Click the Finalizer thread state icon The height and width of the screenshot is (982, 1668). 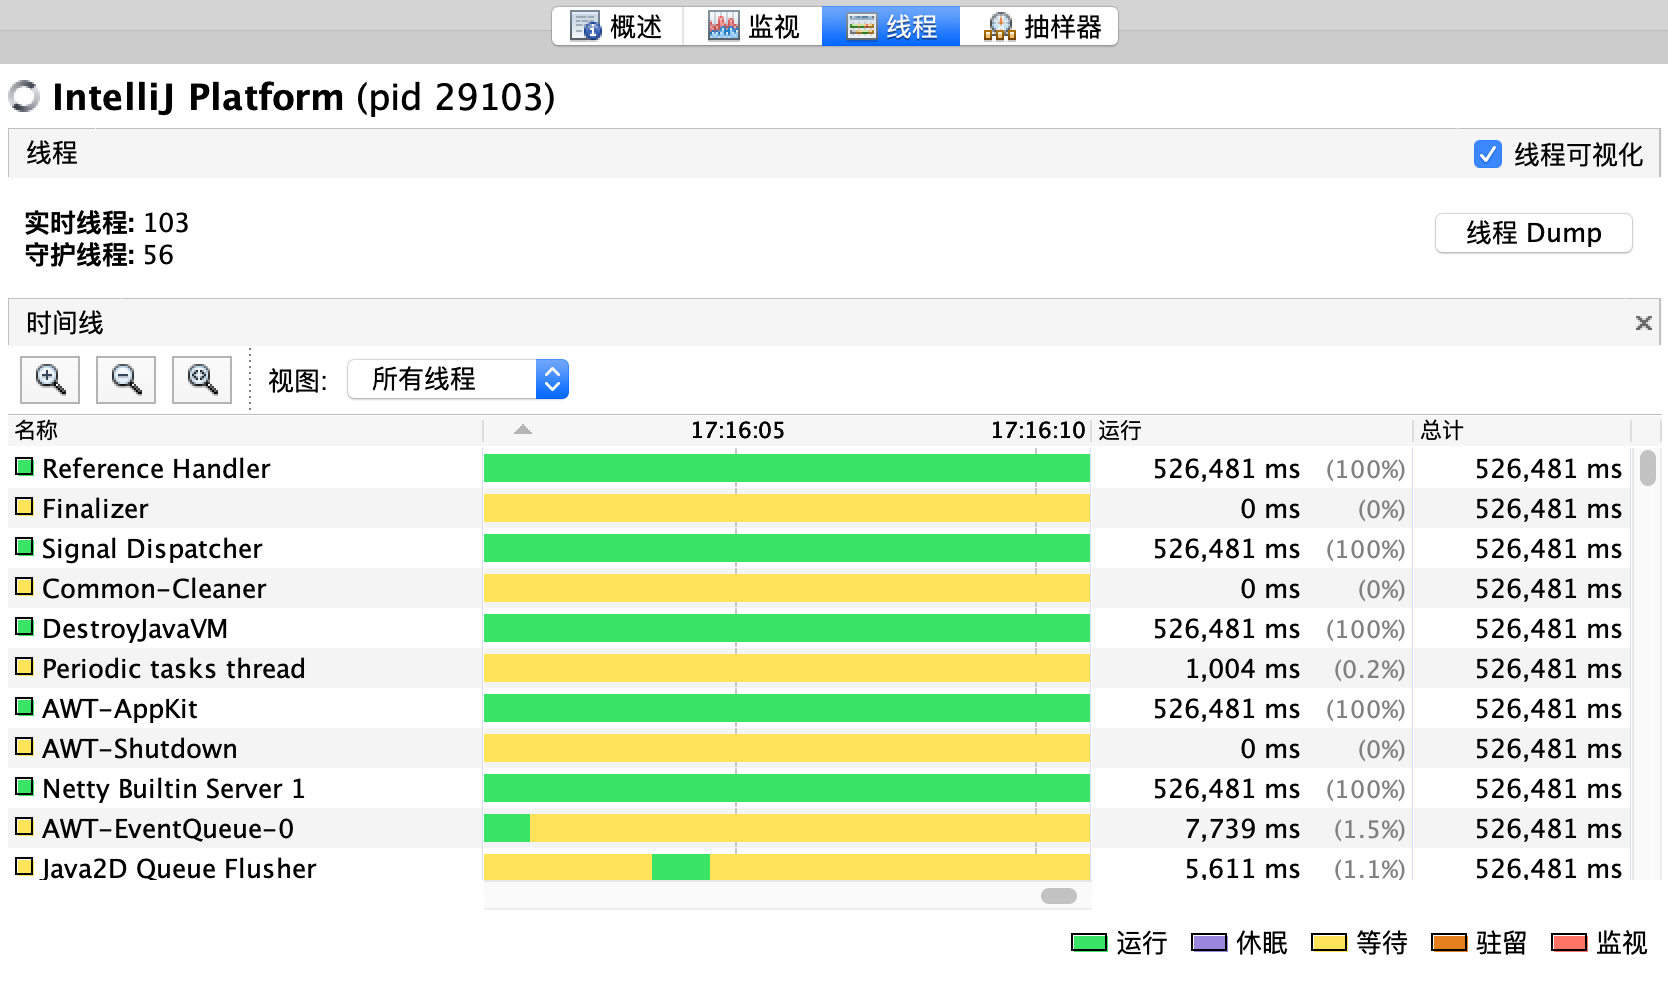[x=25, y=507]
